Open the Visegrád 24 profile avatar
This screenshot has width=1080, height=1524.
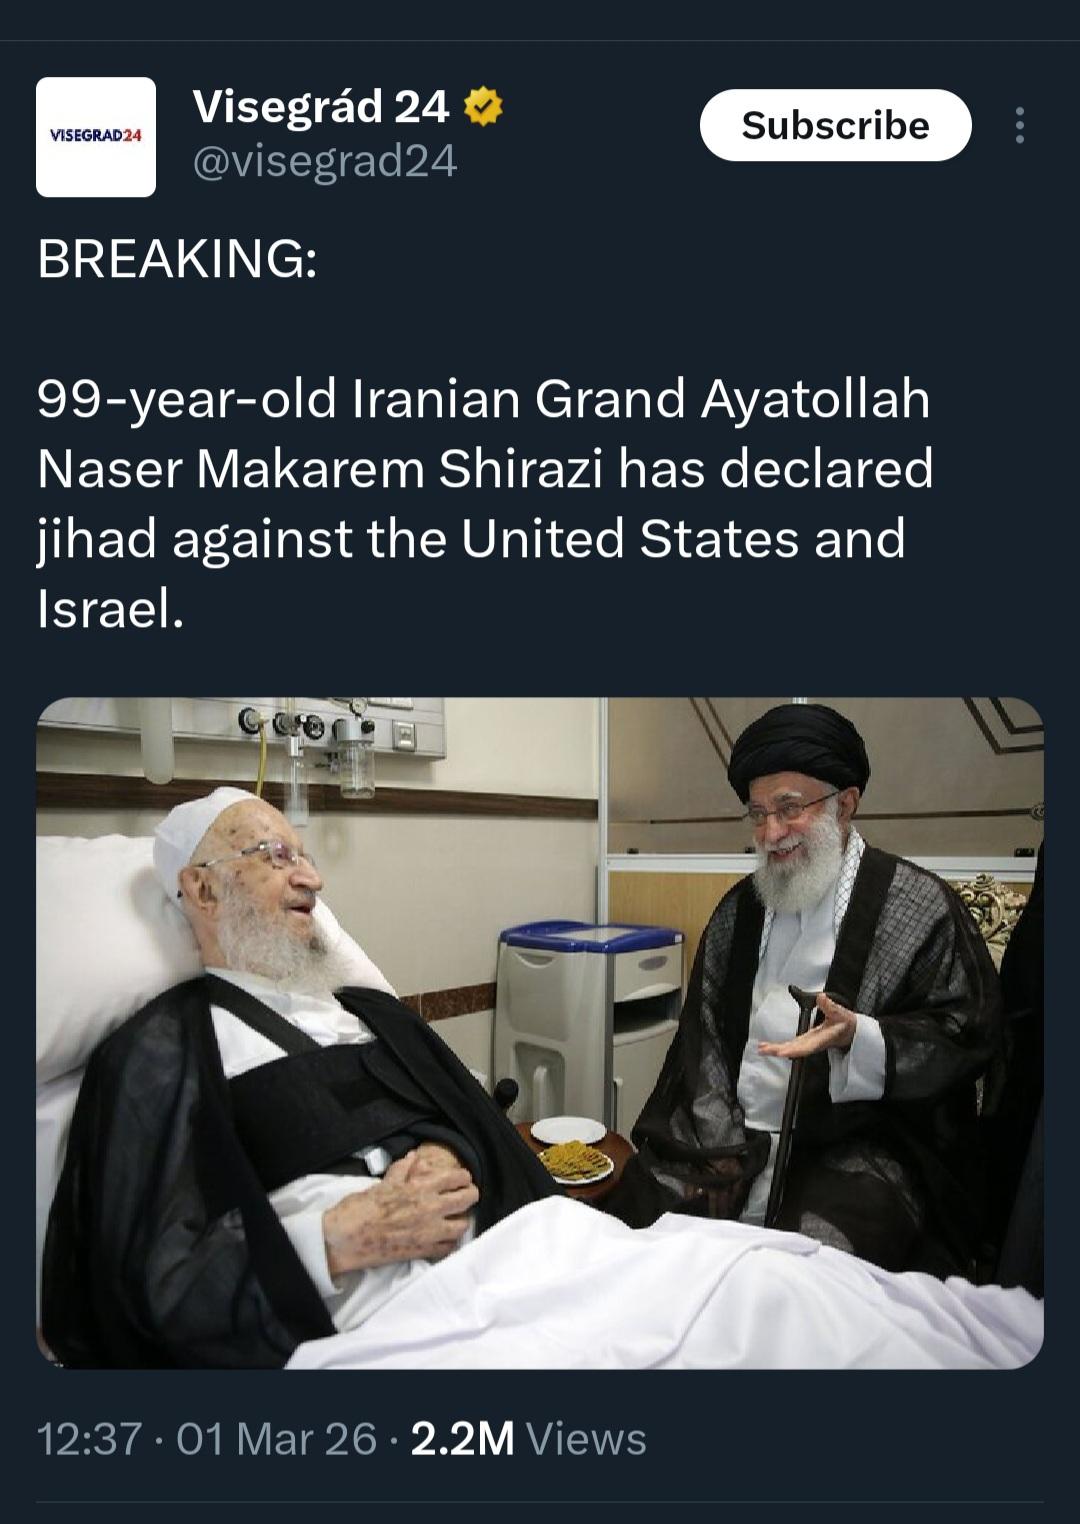pyautogui.click(x=96, y=137)
